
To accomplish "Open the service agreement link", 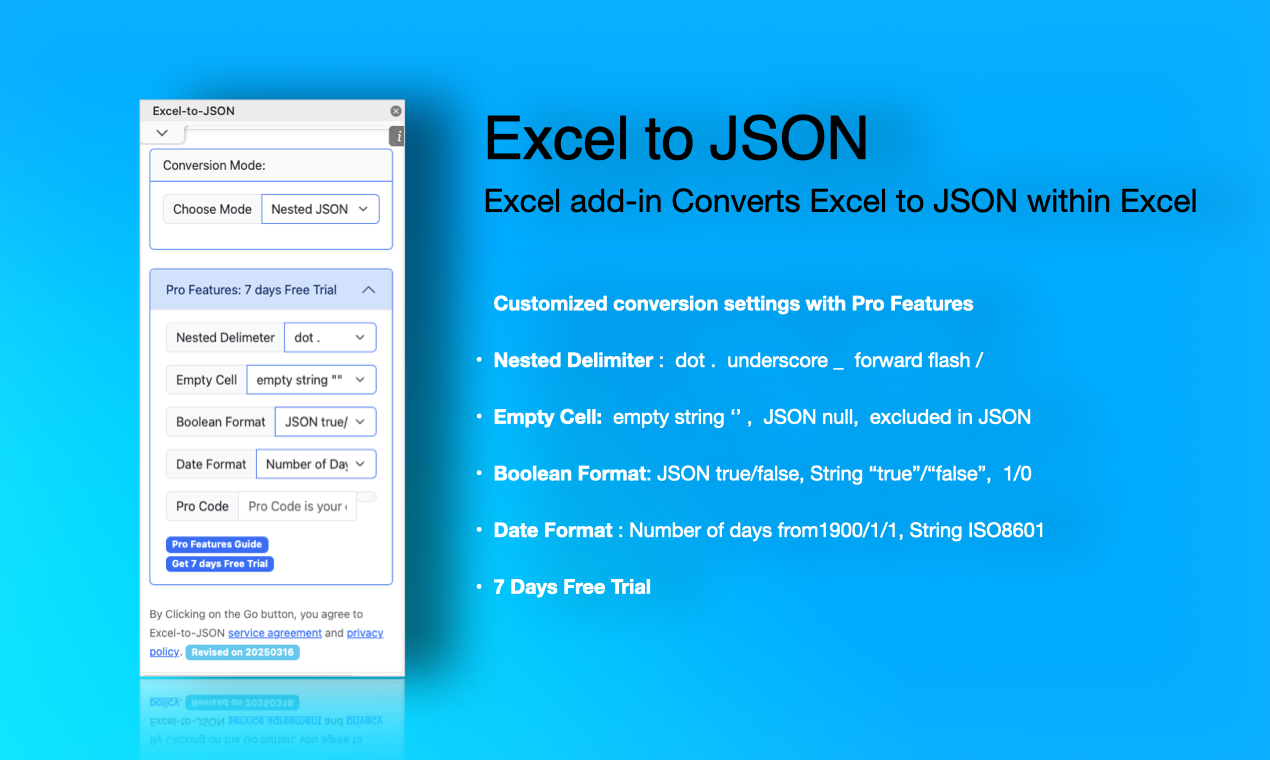I will click(x=275, y=633).
